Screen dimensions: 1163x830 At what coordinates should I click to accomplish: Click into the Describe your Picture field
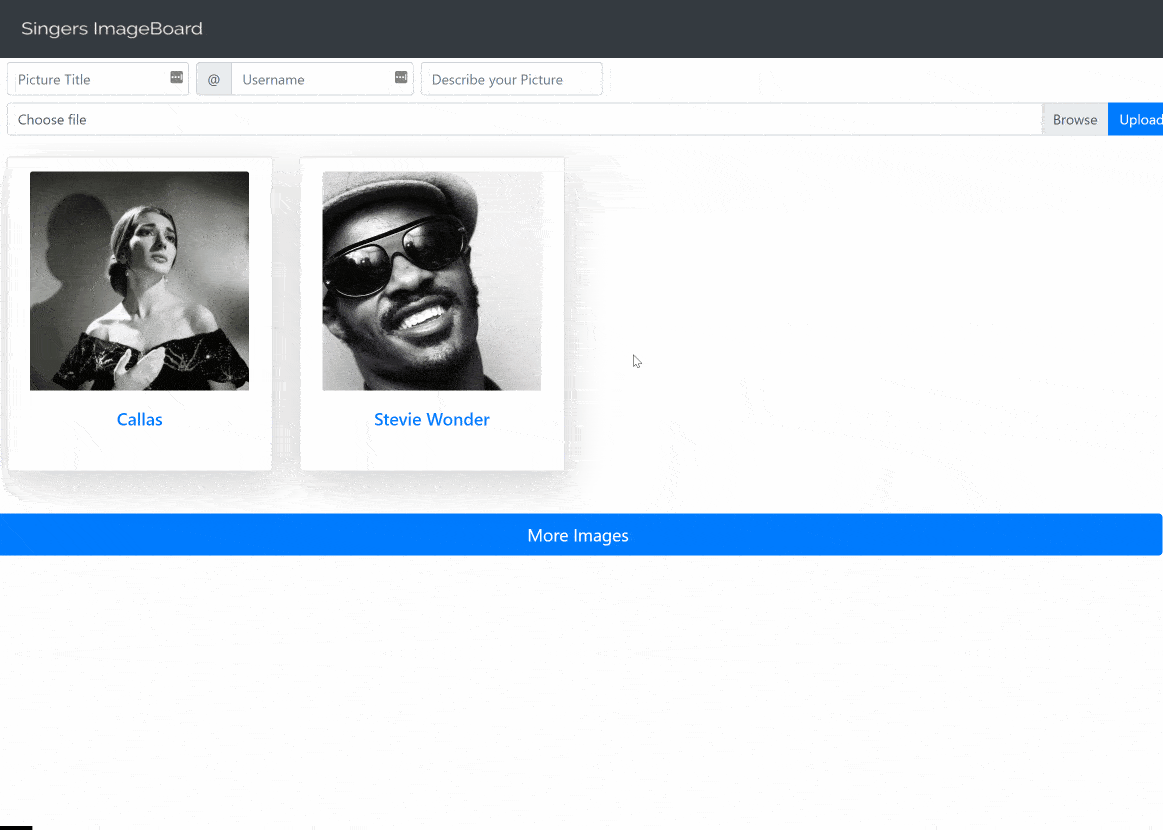[x=511, y=80]
